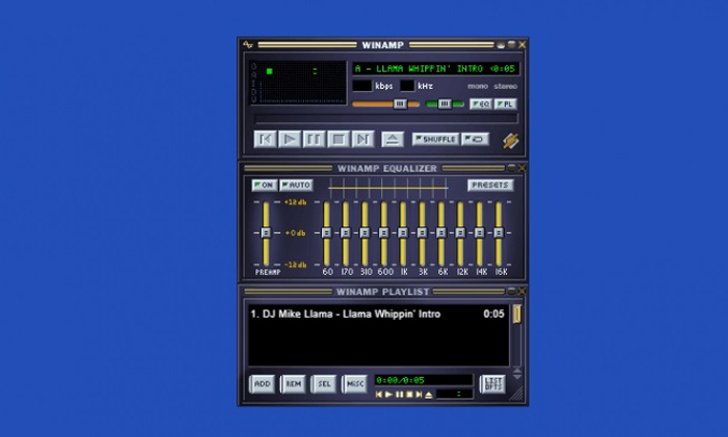Click the small Stop button in playlist
Screen dimensions: 728x437
point(409,394)
